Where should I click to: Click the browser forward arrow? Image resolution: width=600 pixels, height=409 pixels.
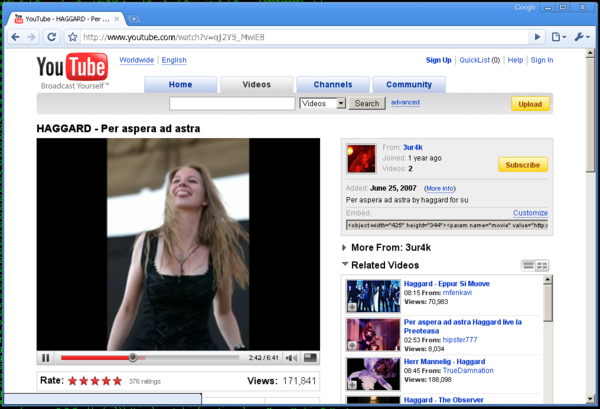coord(31,37)
